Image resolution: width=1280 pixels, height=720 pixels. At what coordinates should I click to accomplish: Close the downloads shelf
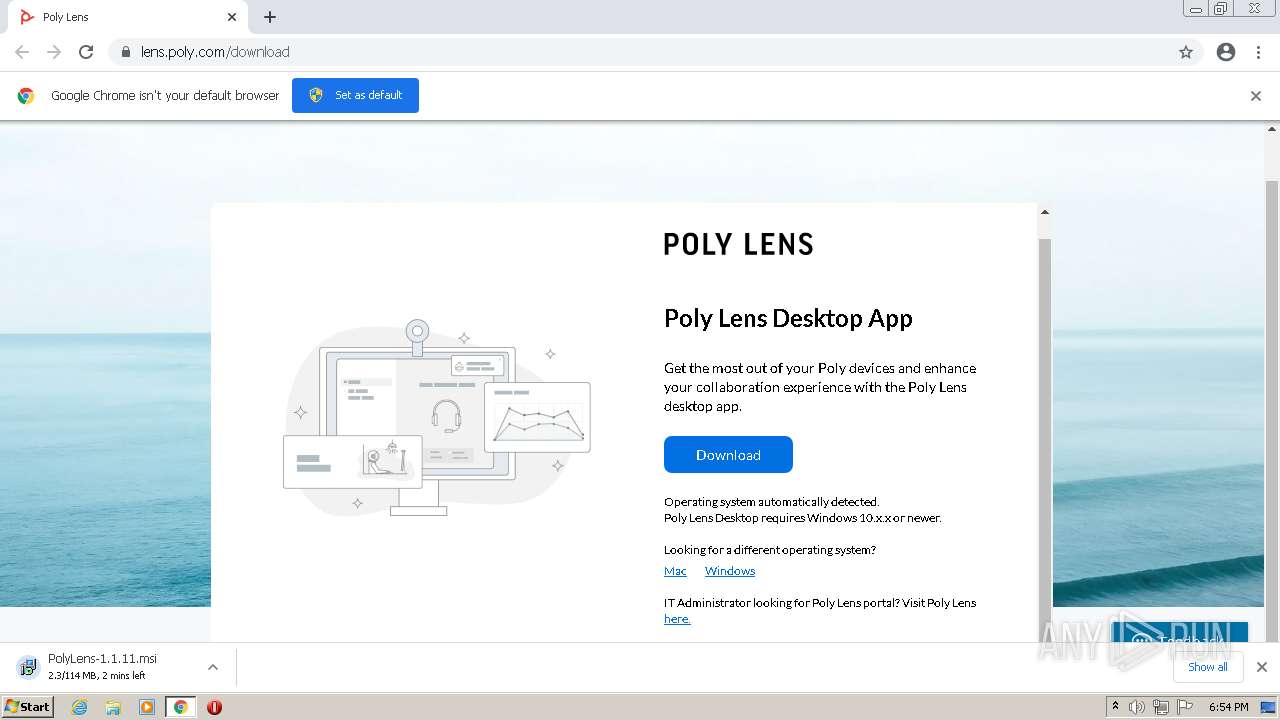click(1262, 667)
